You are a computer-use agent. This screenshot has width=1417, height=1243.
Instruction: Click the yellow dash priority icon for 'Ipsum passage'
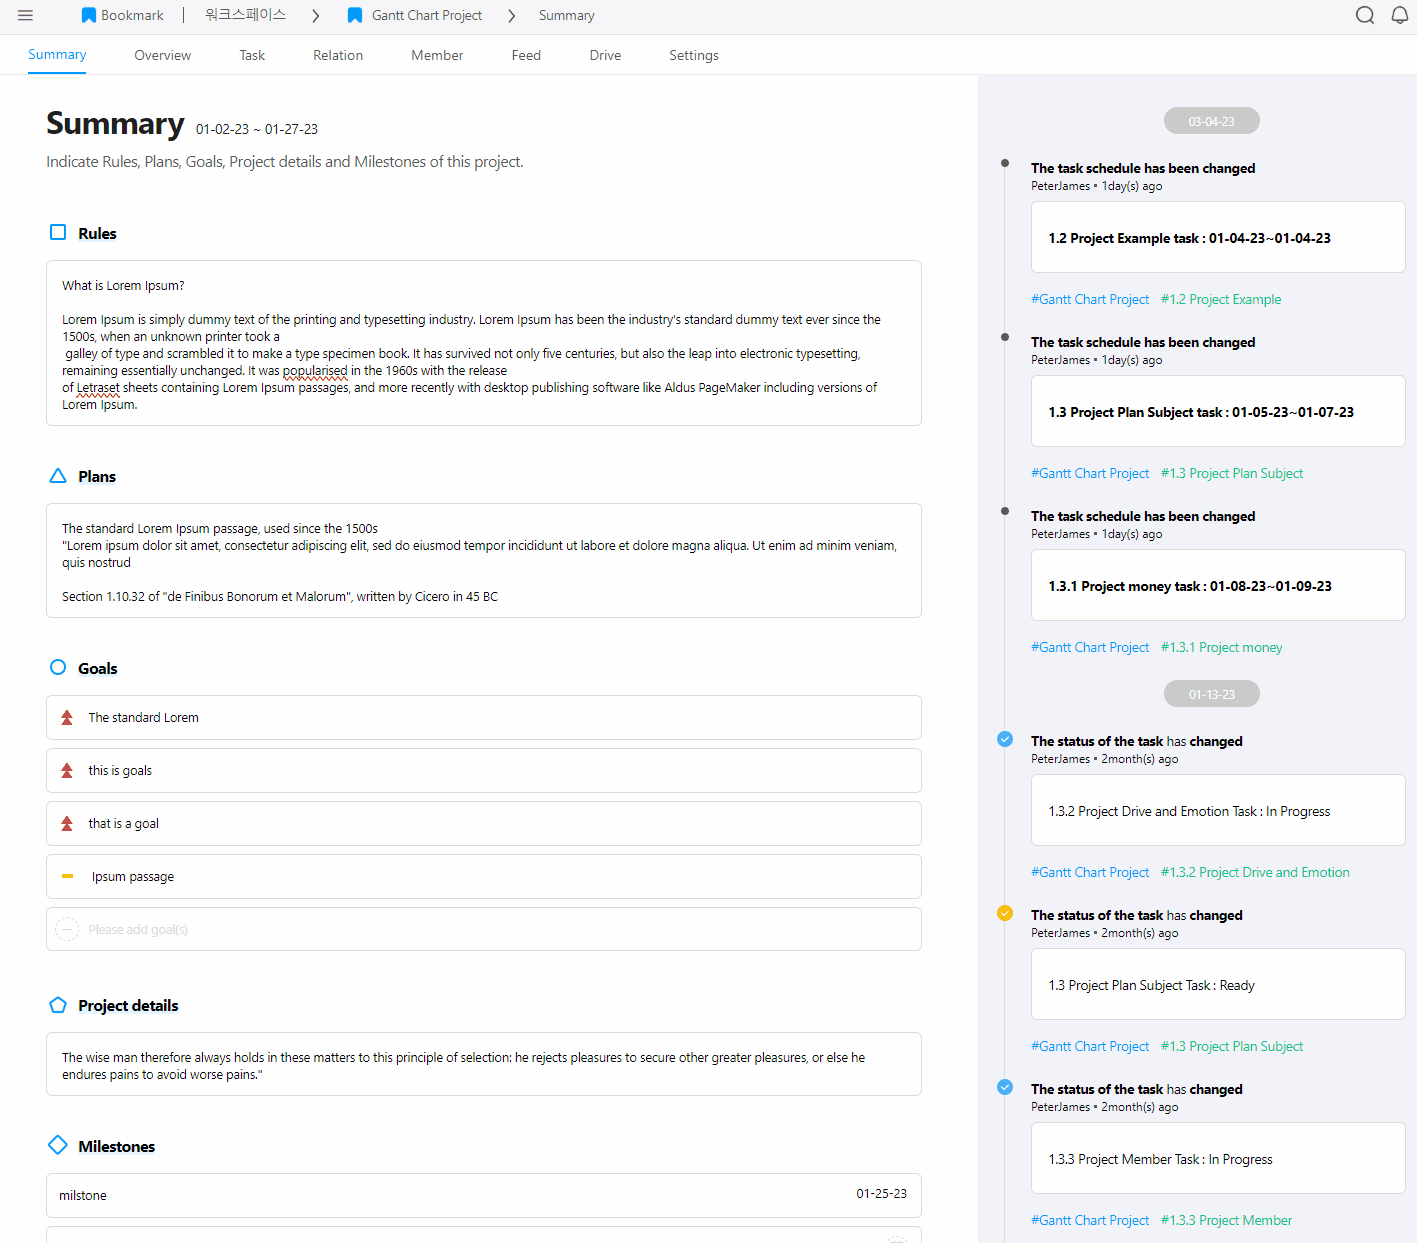67,876
